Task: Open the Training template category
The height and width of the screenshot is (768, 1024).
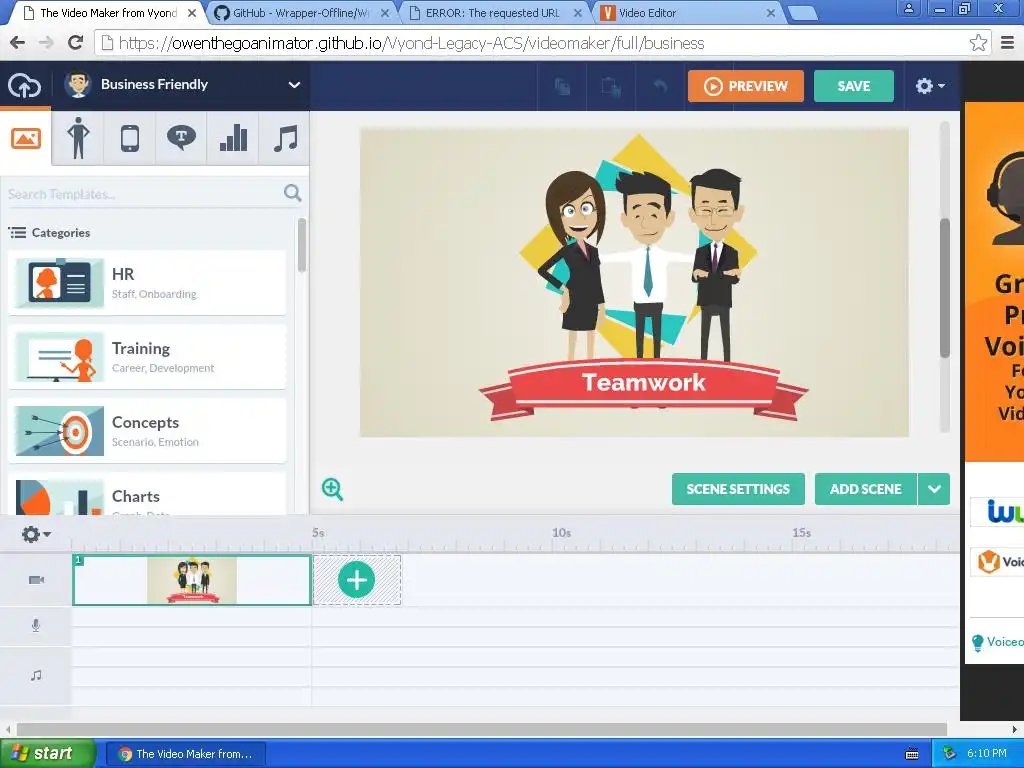Action: 147,357
